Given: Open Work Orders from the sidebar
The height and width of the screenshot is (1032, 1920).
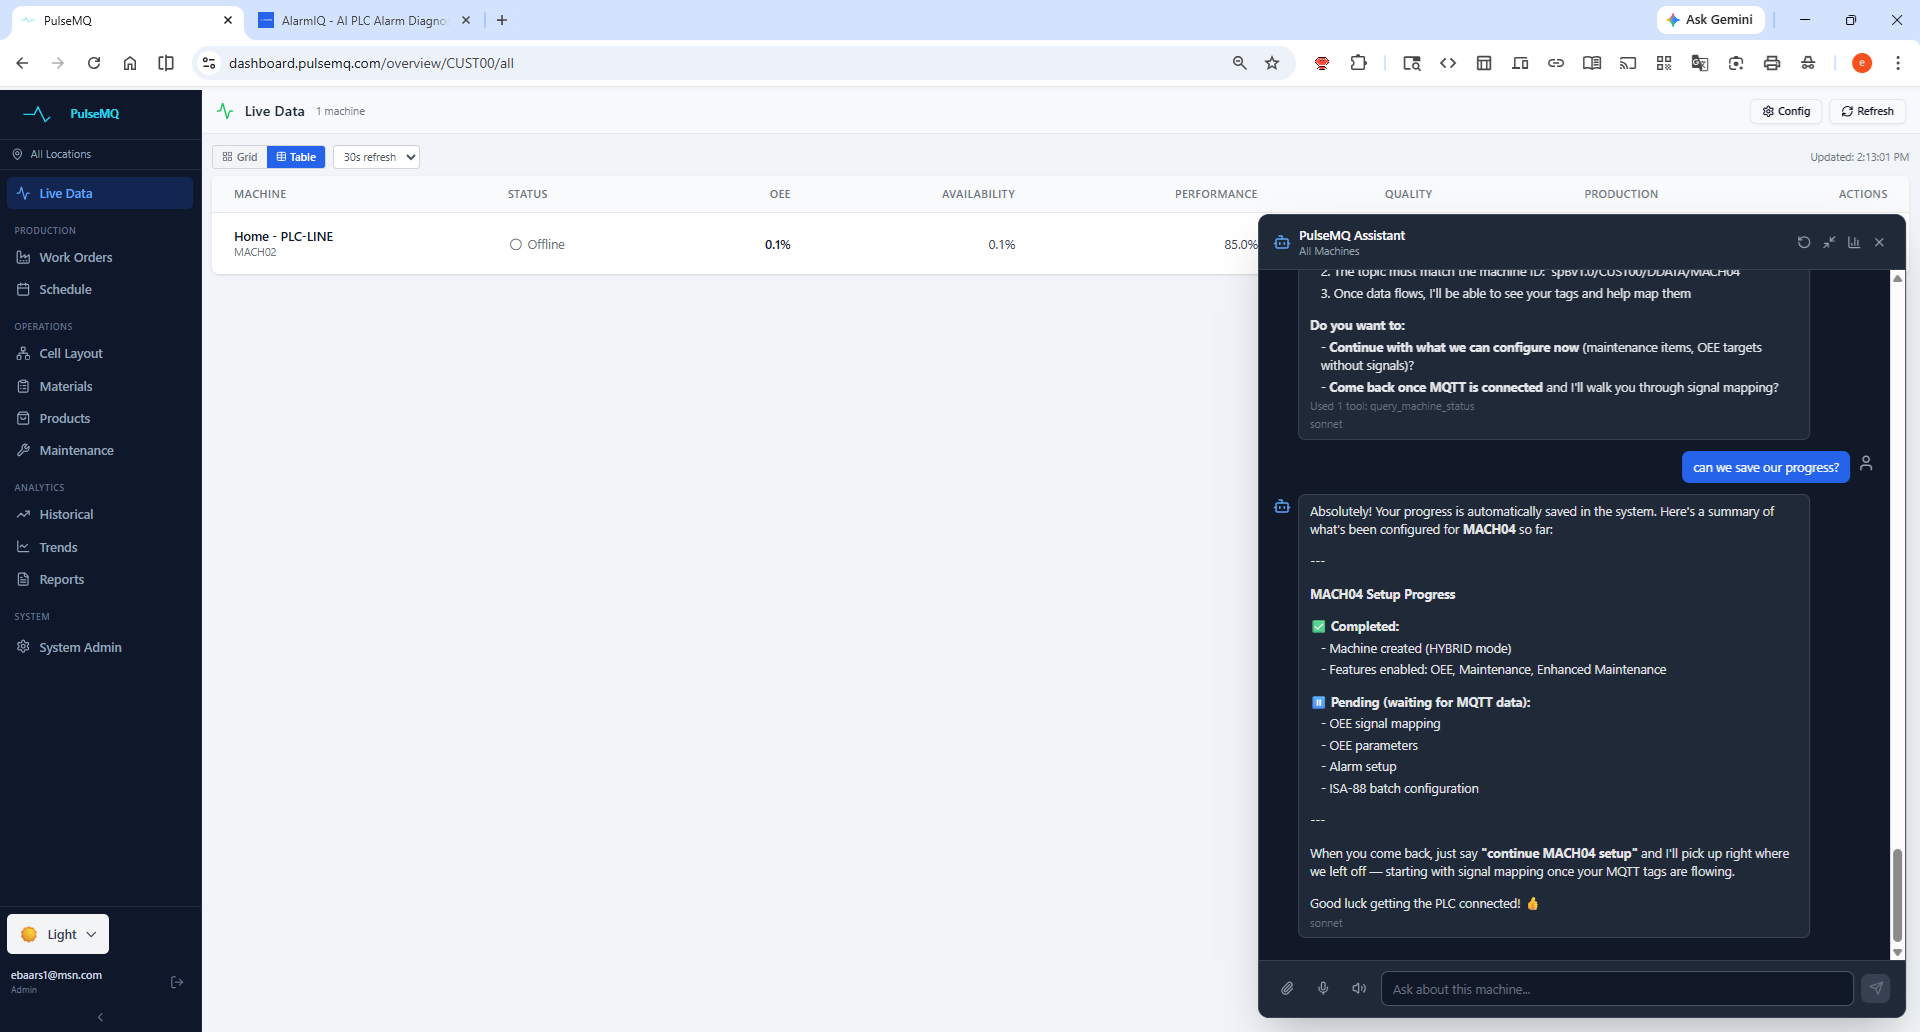Looking at the screenshot, I should tap(75, 257).
